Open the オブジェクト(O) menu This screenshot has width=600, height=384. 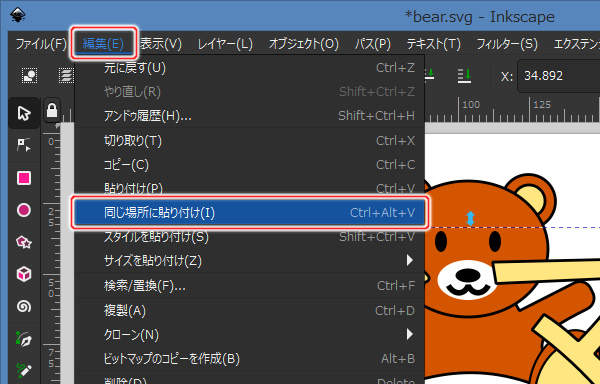303,44
